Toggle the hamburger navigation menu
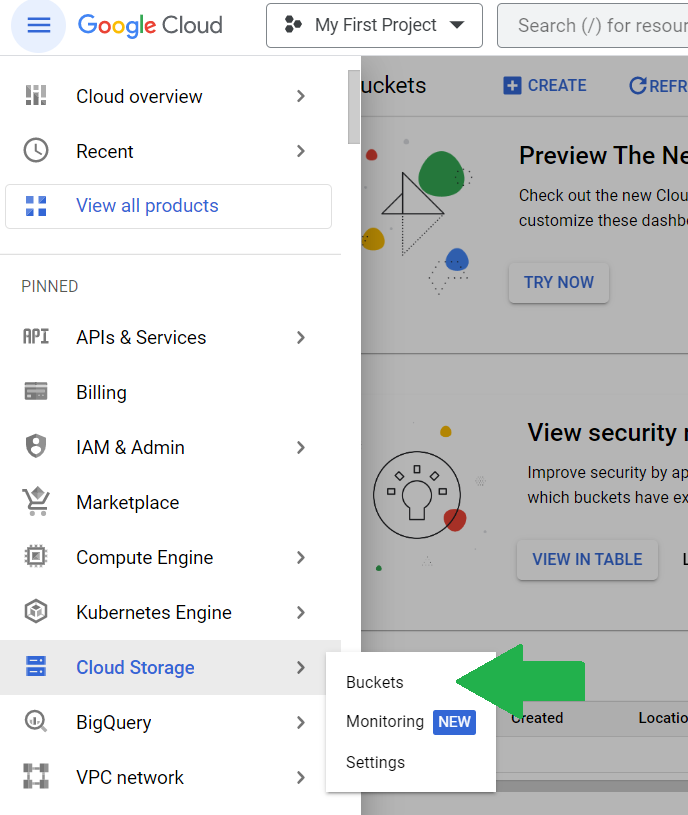Screen dimensions: 688x815 (38, 25)
